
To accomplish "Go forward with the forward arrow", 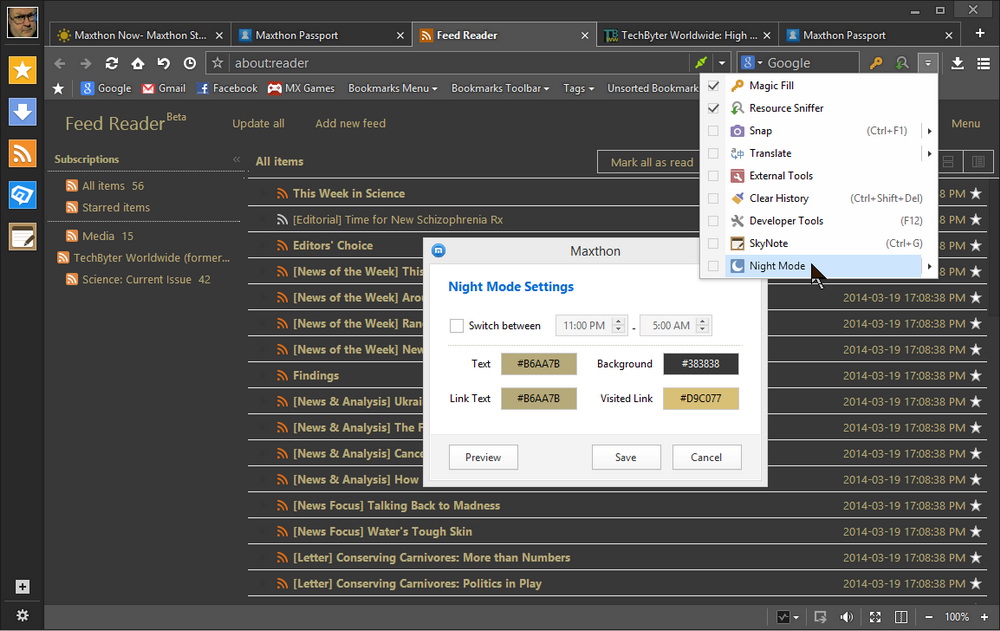I will click(x=85, y=63).
